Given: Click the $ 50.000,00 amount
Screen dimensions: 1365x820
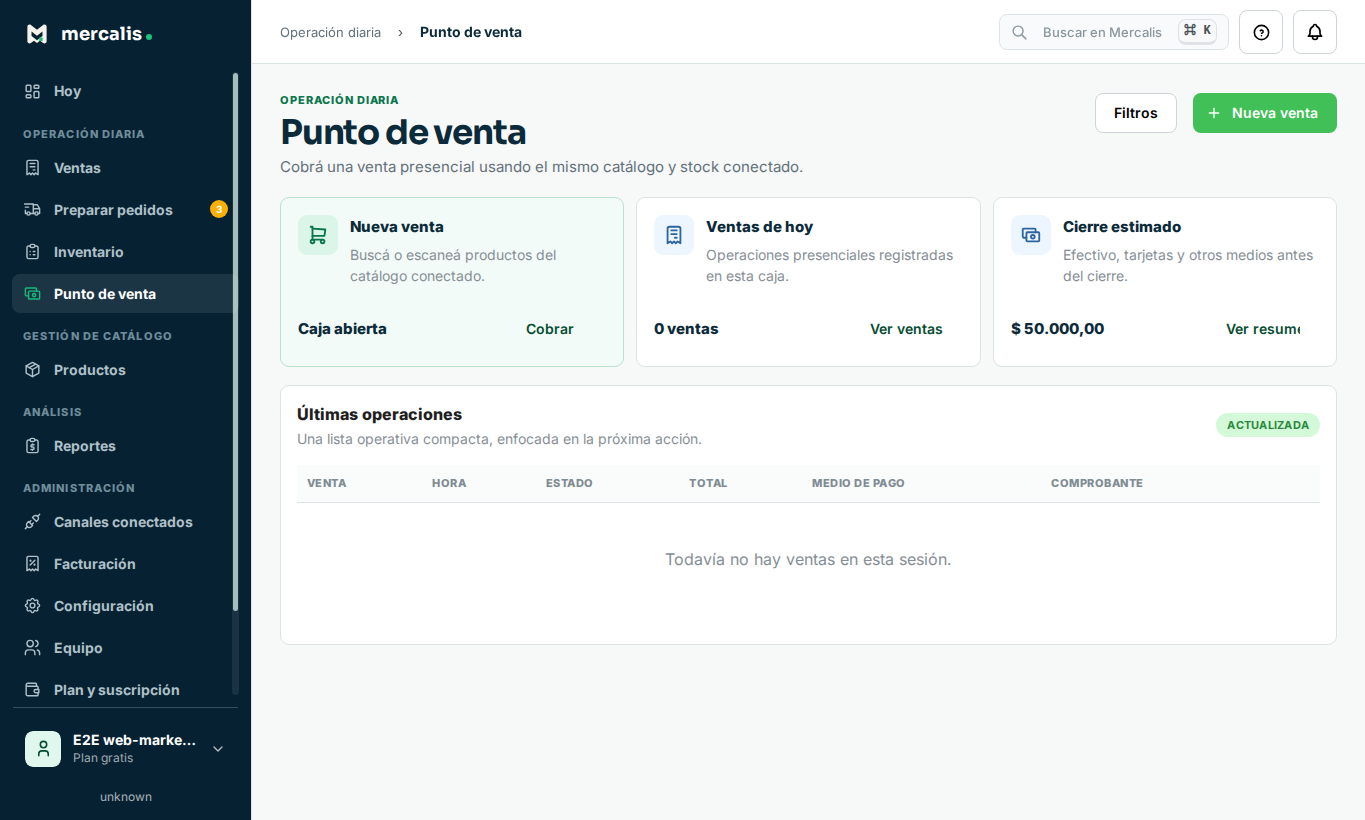Looking at the screenshot, I should pyautogui.click(x=1058, y=329).
